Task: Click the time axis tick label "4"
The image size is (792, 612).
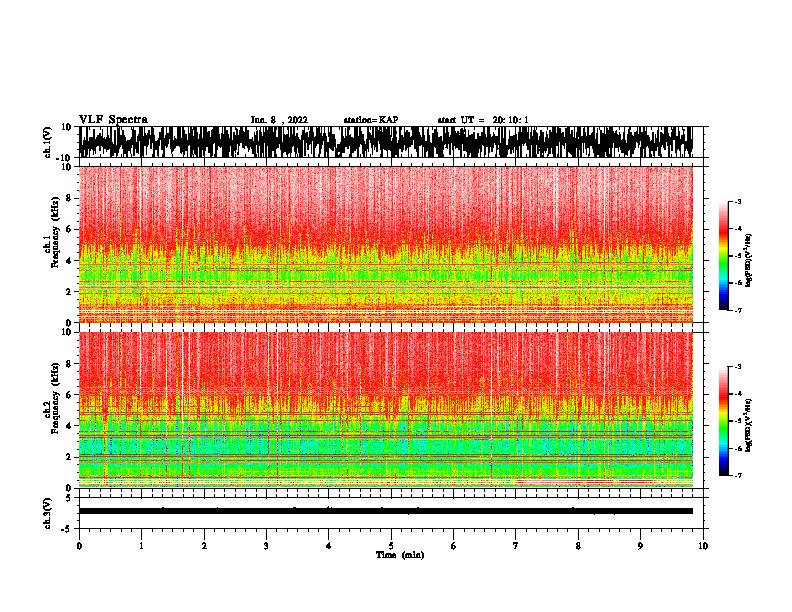Action: coord(329,546)
